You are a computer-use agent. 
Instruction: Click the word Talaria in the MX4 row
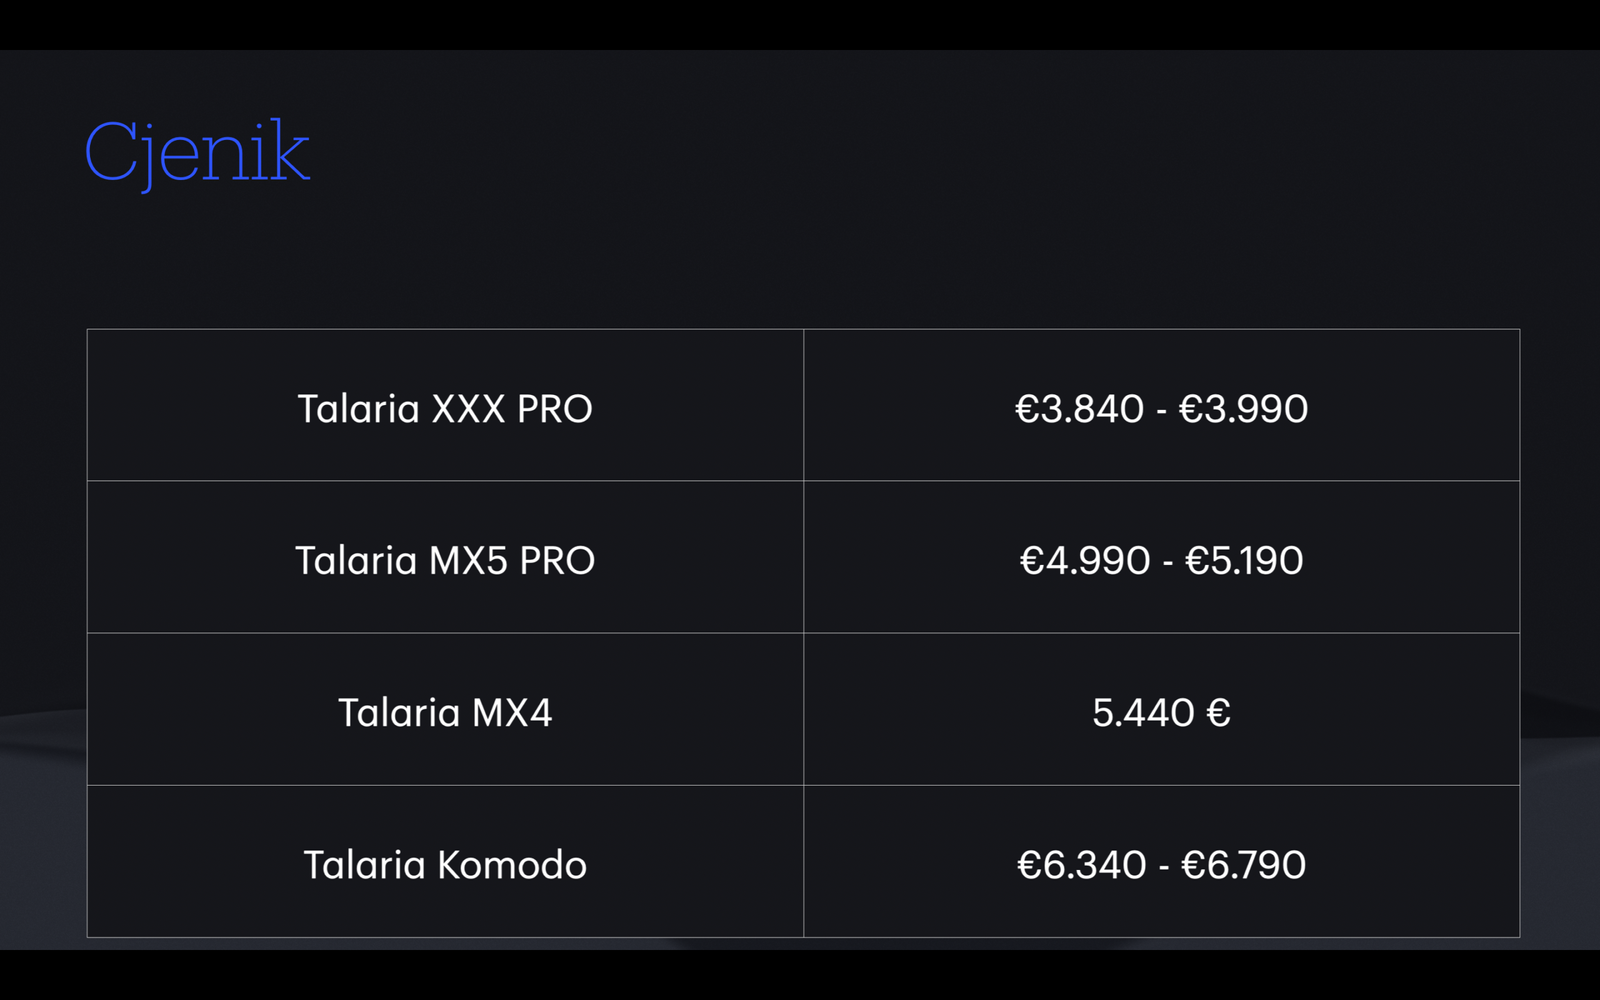(x=399, y=713)
